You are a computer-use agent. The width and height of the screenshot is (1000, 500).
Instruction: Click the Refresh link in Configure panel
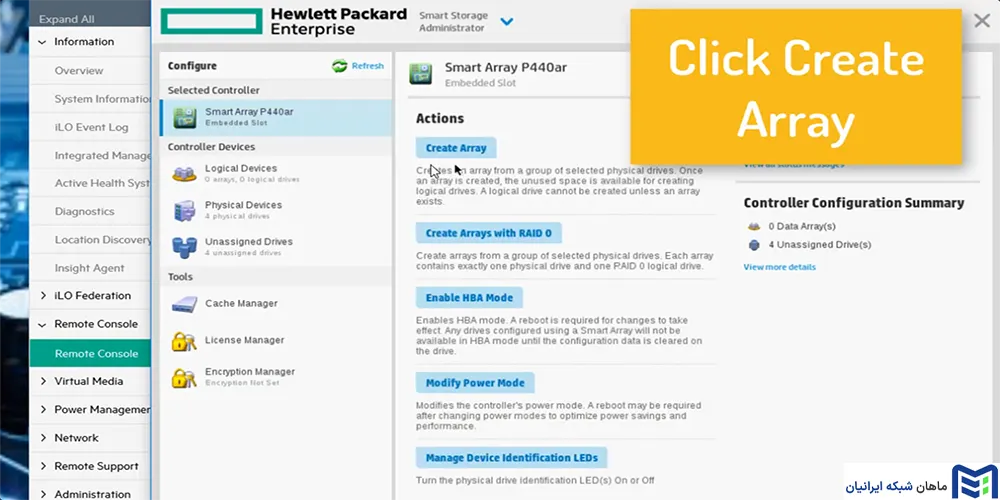[x=368, y=66]
